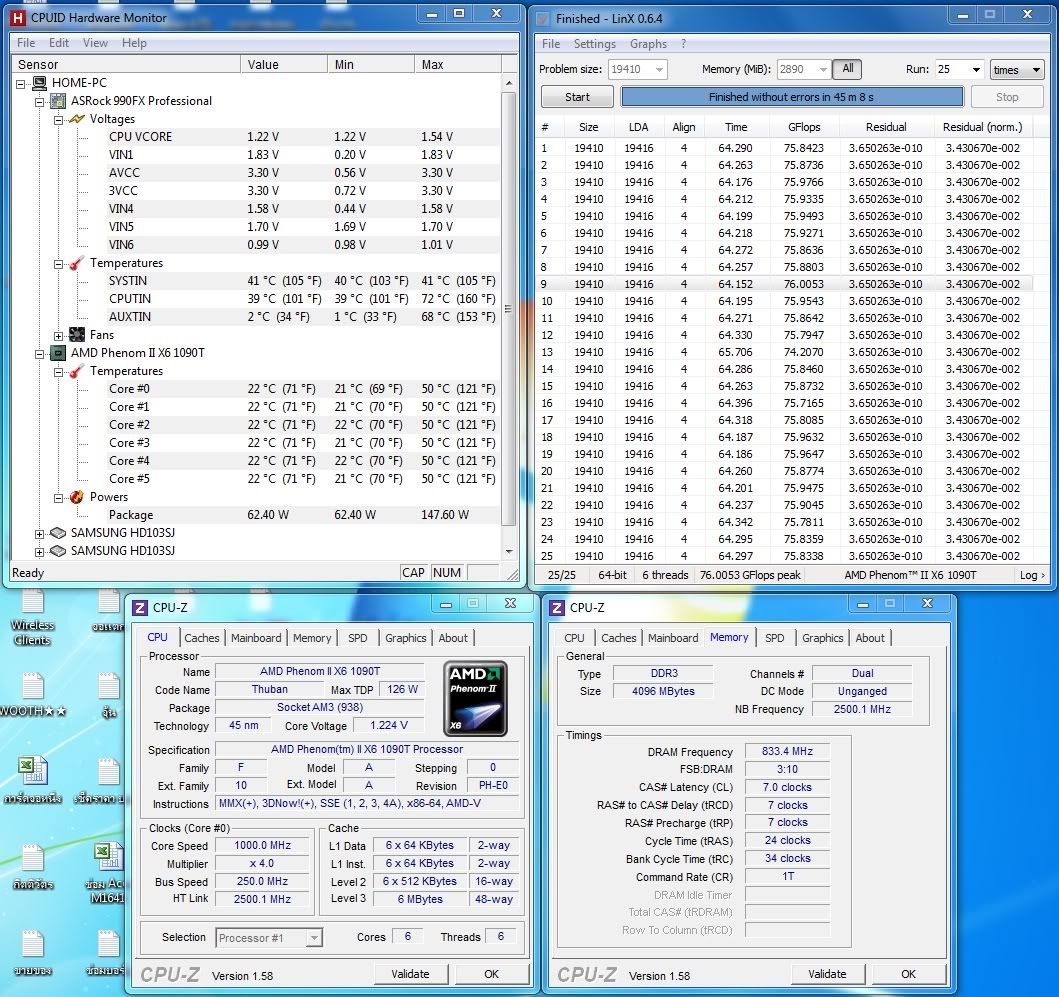Click the Voltages lightning icon
Image resolution: width=1059 pixels, height=997 pixels.
coord(77,119)
